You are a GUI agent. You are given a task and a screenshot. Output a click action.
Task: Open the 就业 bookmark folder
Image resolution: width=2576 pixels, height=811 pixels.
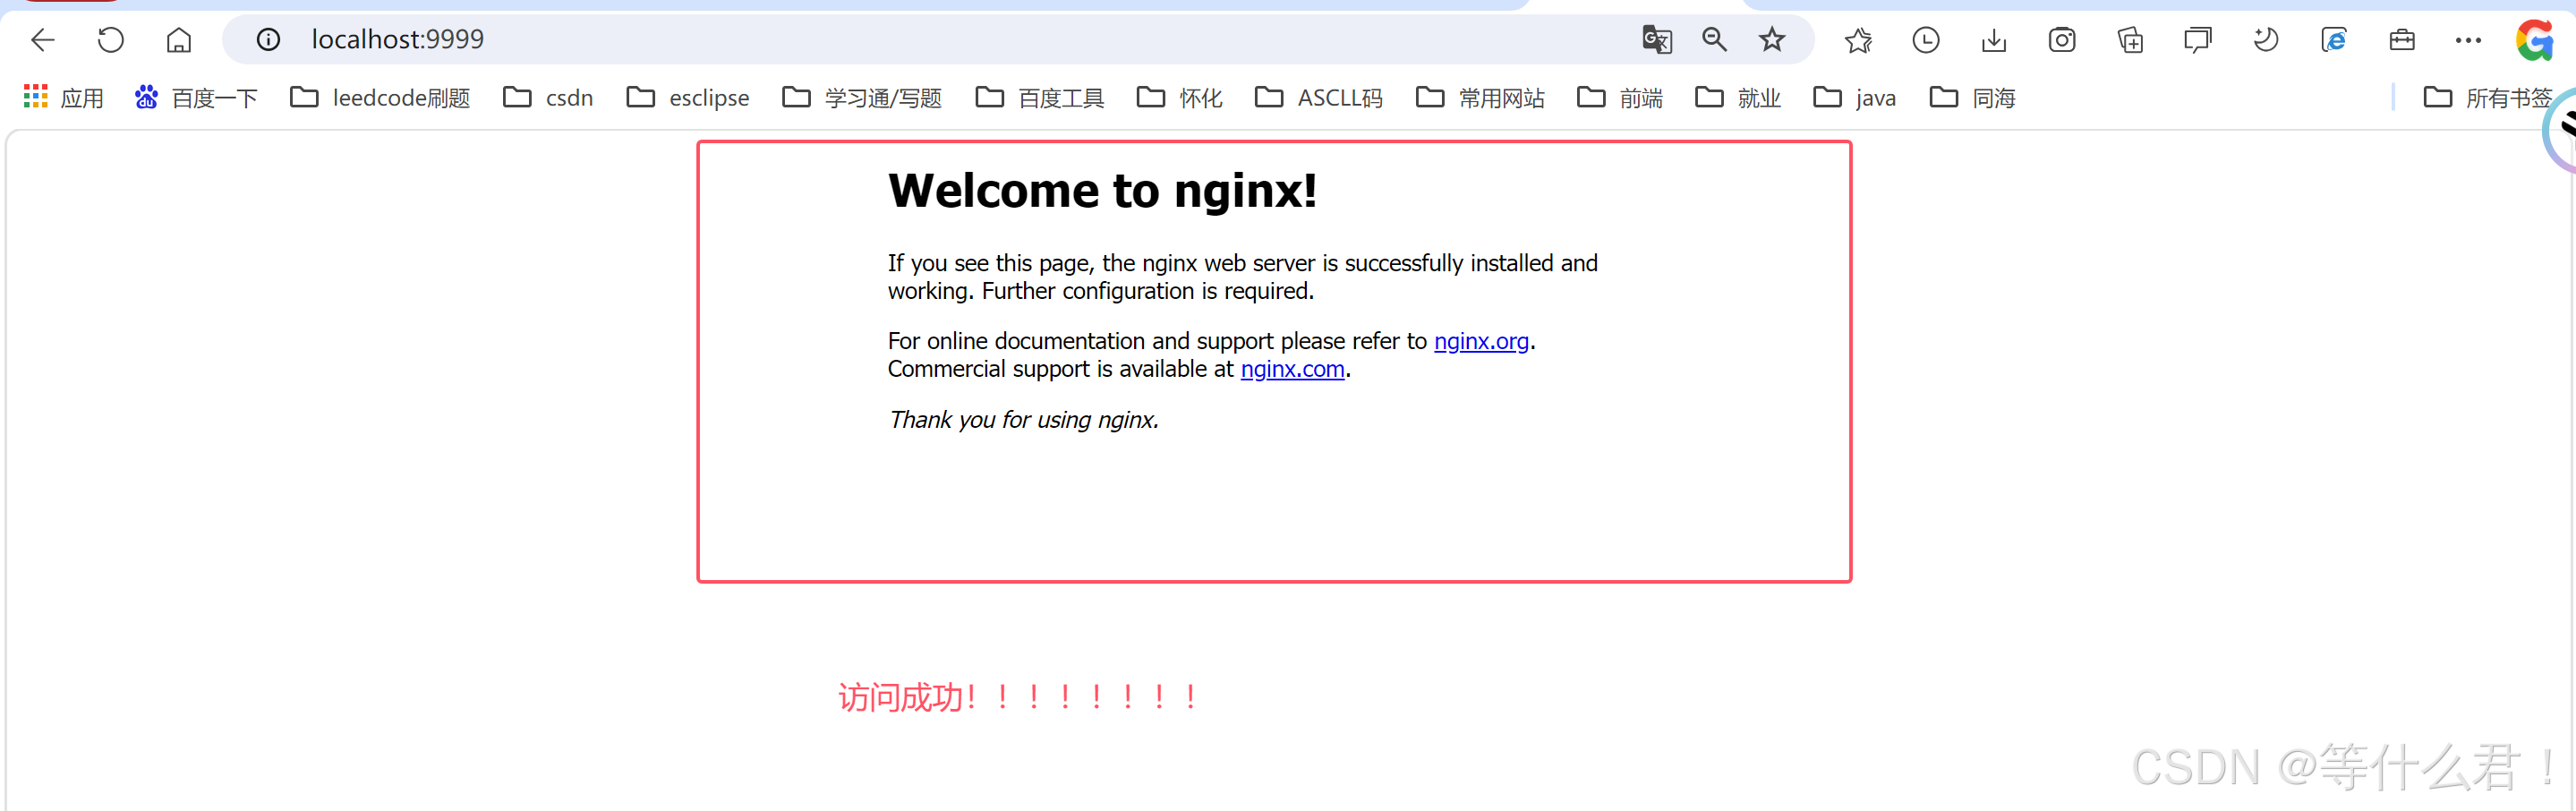click(1738, 97)
